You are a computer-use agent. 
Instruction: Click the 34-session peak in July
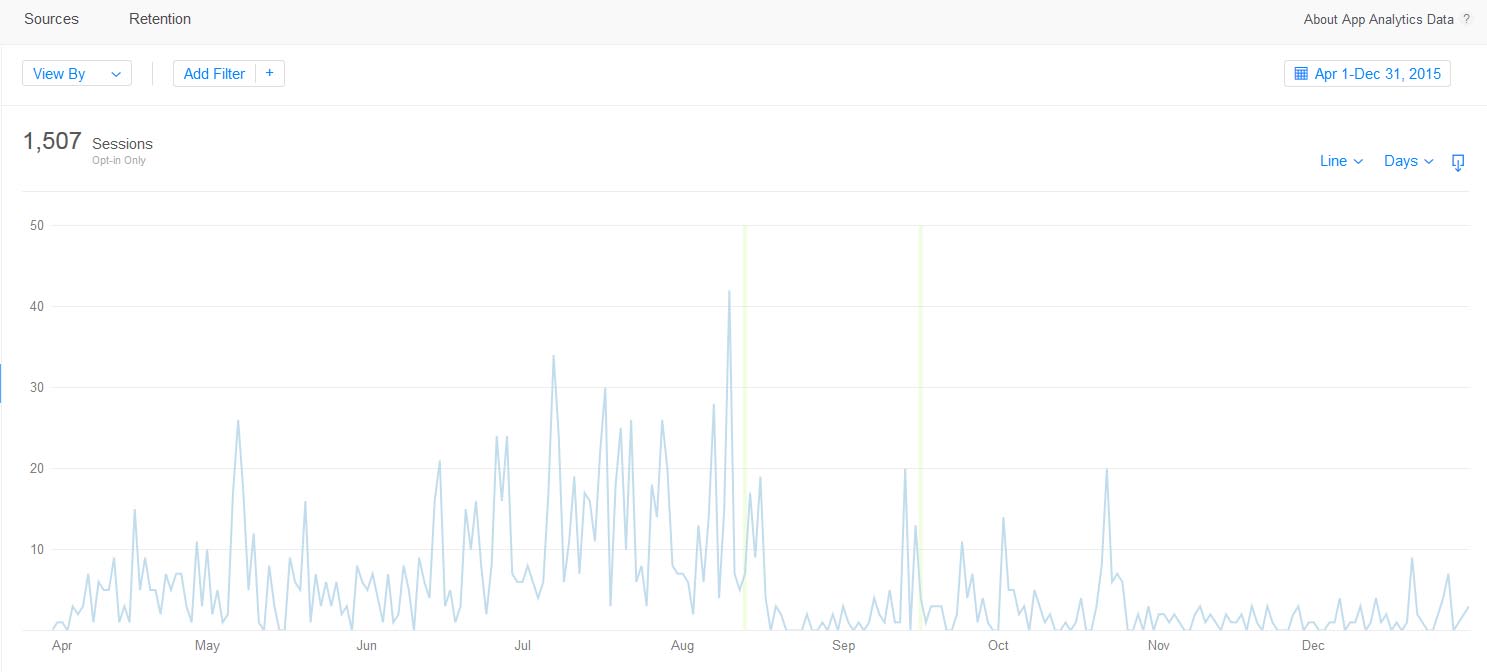[553, 356]
